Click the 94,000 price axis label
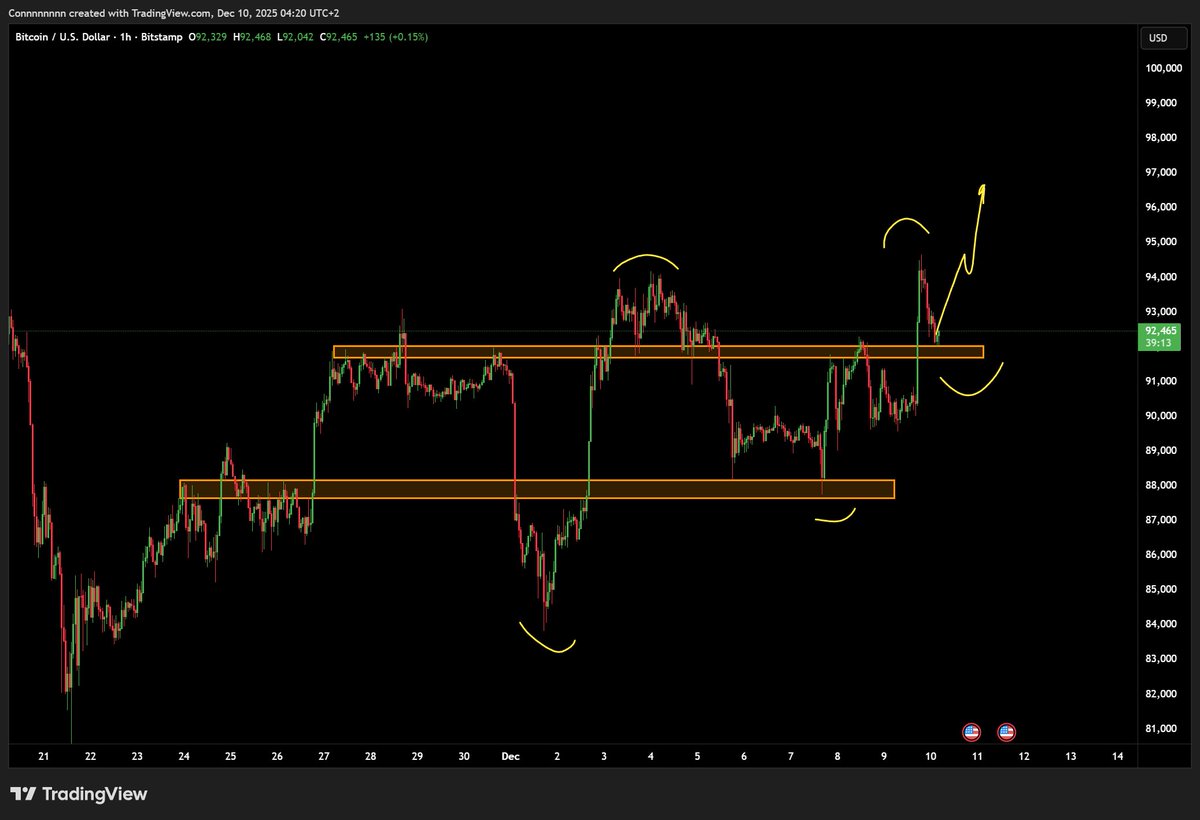 click(1163, 277)
